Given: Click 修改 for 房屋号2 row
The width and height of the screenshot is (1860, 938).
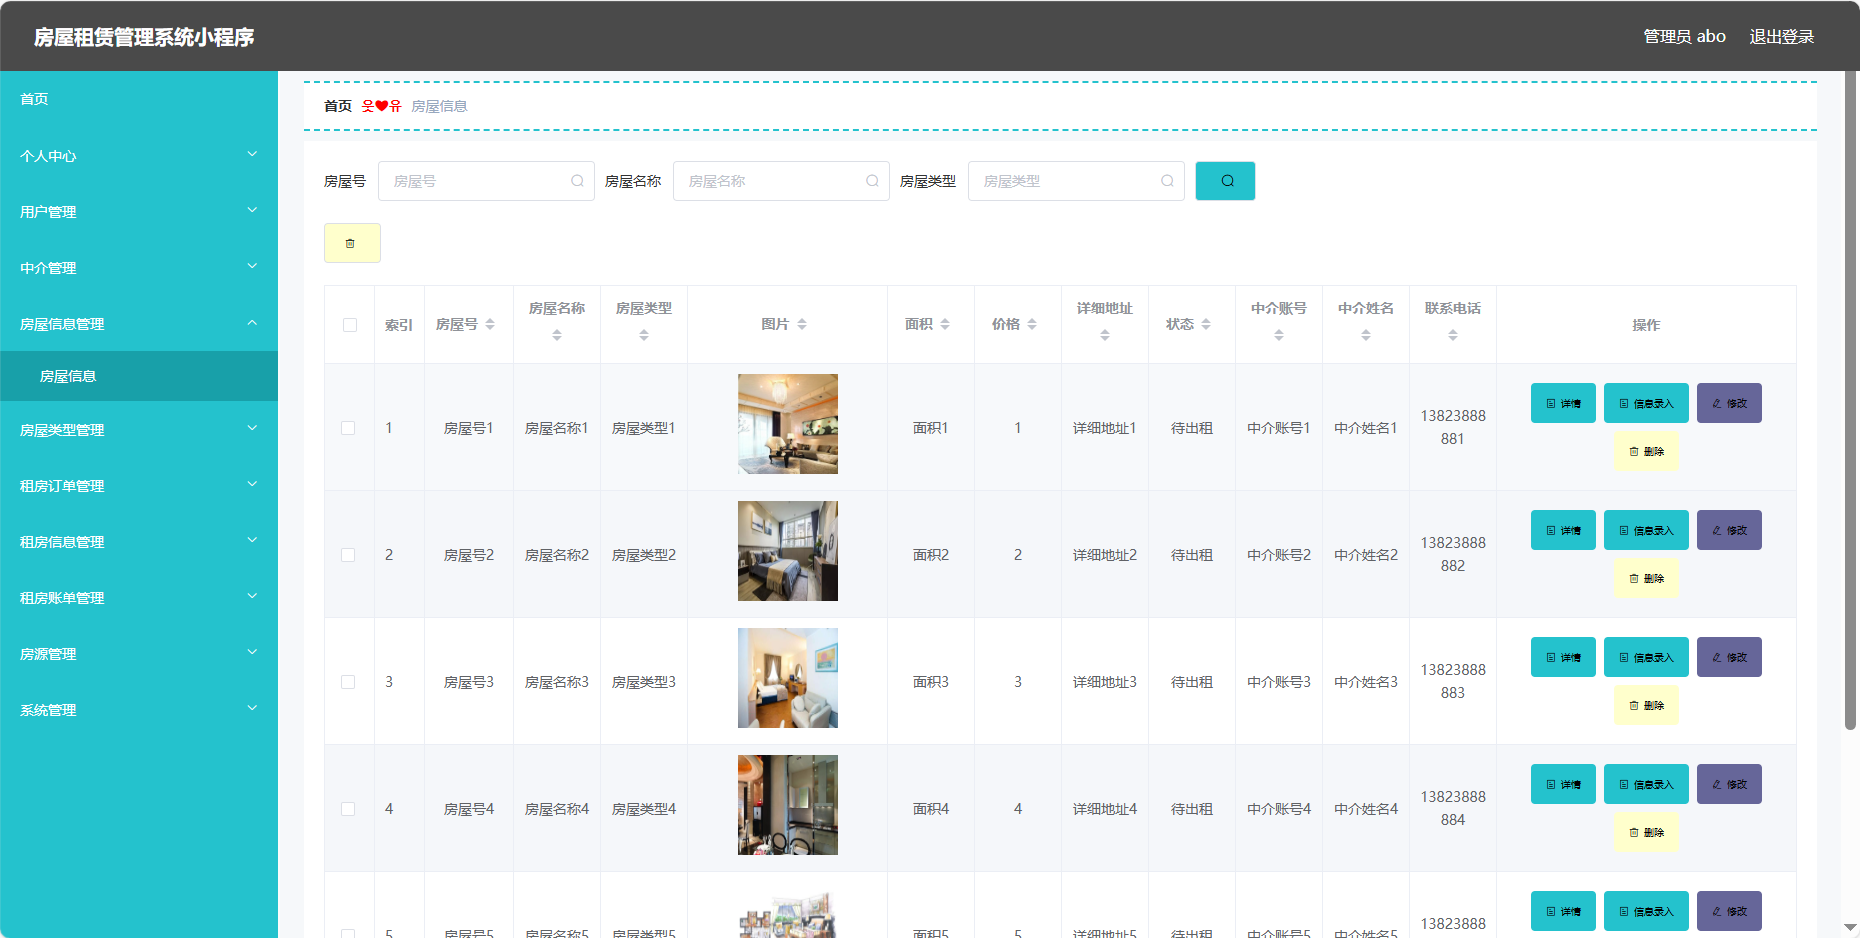Looking at the screenshot, I should tap(1729, 530).
